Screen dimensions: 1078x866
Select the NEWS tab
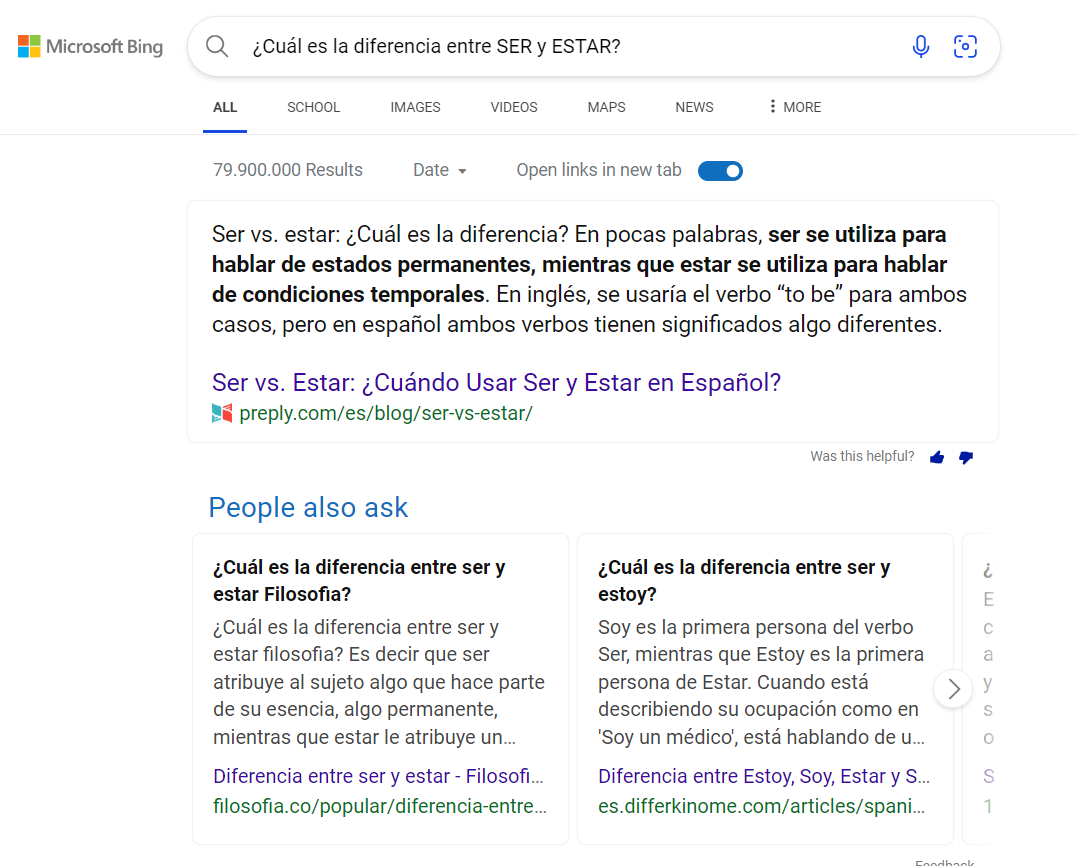694,107
